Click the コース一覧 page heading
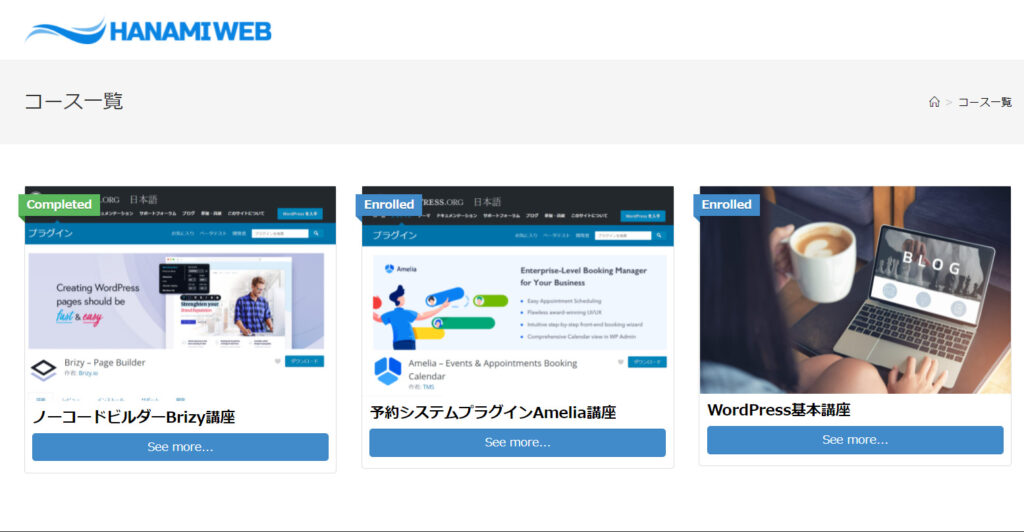The image size is (1024, 532). 74,101
